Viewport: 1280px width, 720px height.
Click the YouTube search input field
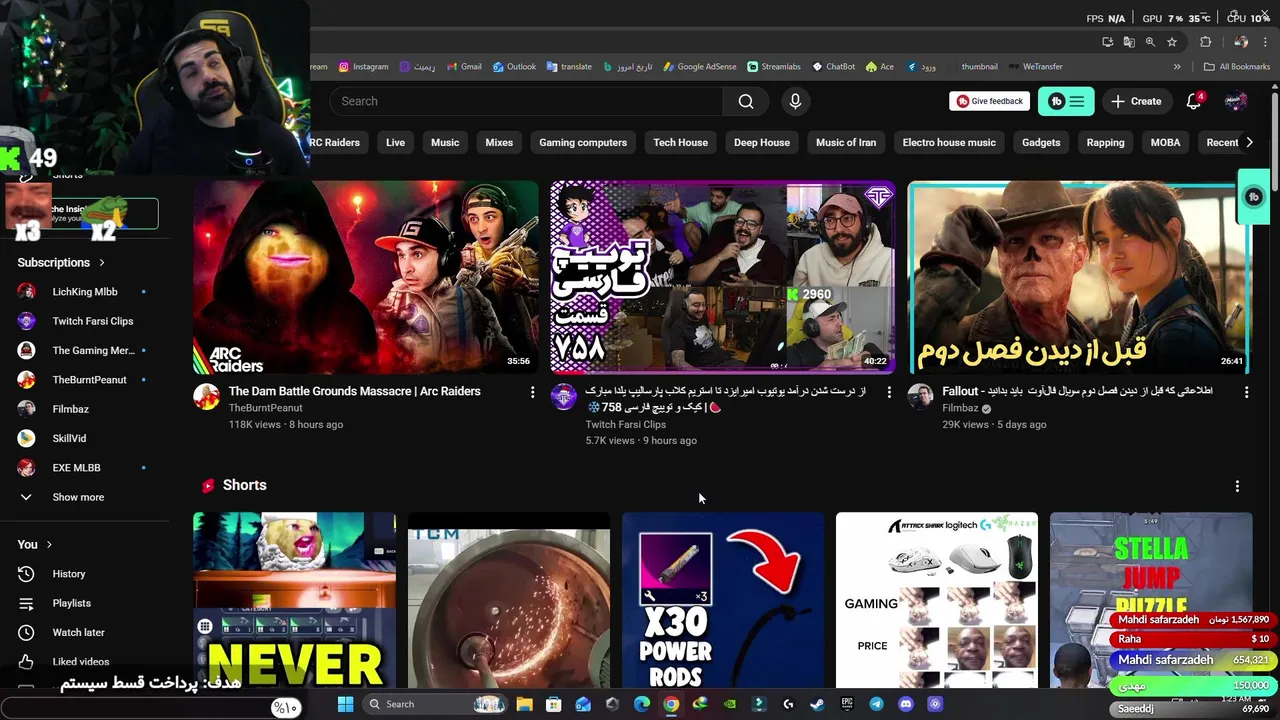point(525,101)
